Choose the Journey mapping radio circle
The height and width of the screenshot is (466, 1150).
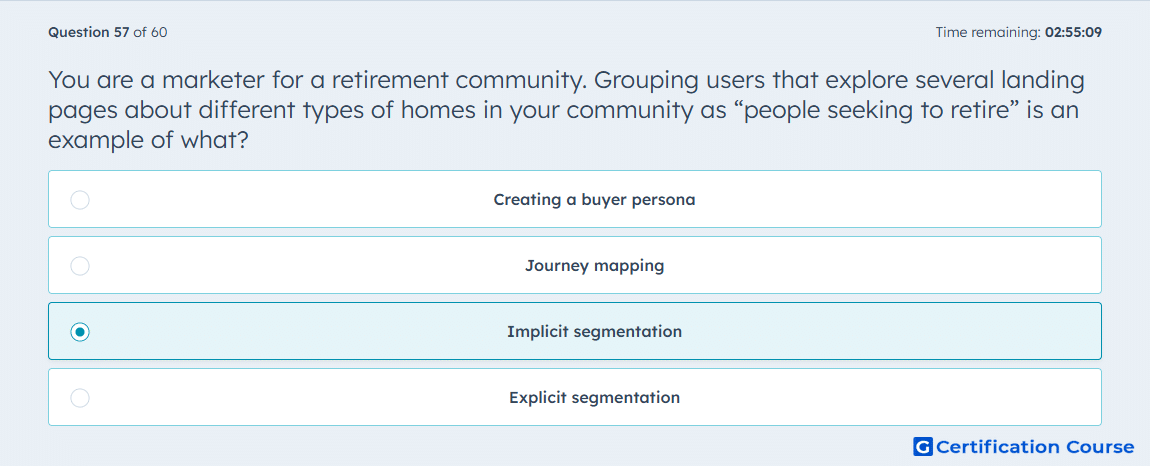(x=80, y=266)
